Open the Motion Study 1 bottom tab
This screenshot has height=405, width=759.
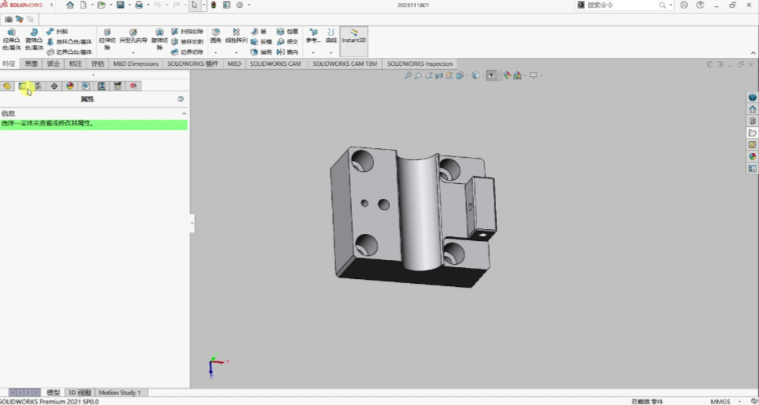pos(120,392)
